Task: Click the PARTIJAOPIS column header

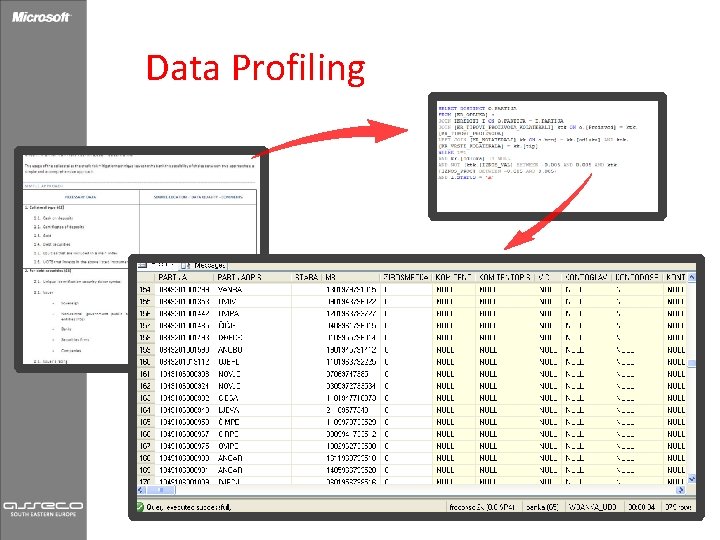Action: click(253, 277)
